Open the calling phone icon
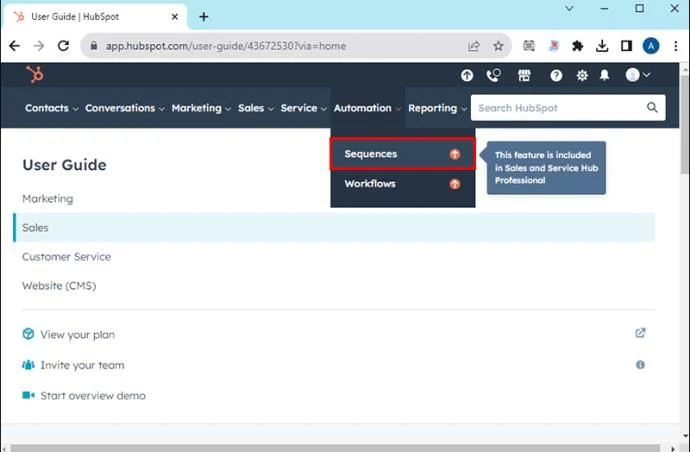Screen dimensions: 690x452 [494, 75]
